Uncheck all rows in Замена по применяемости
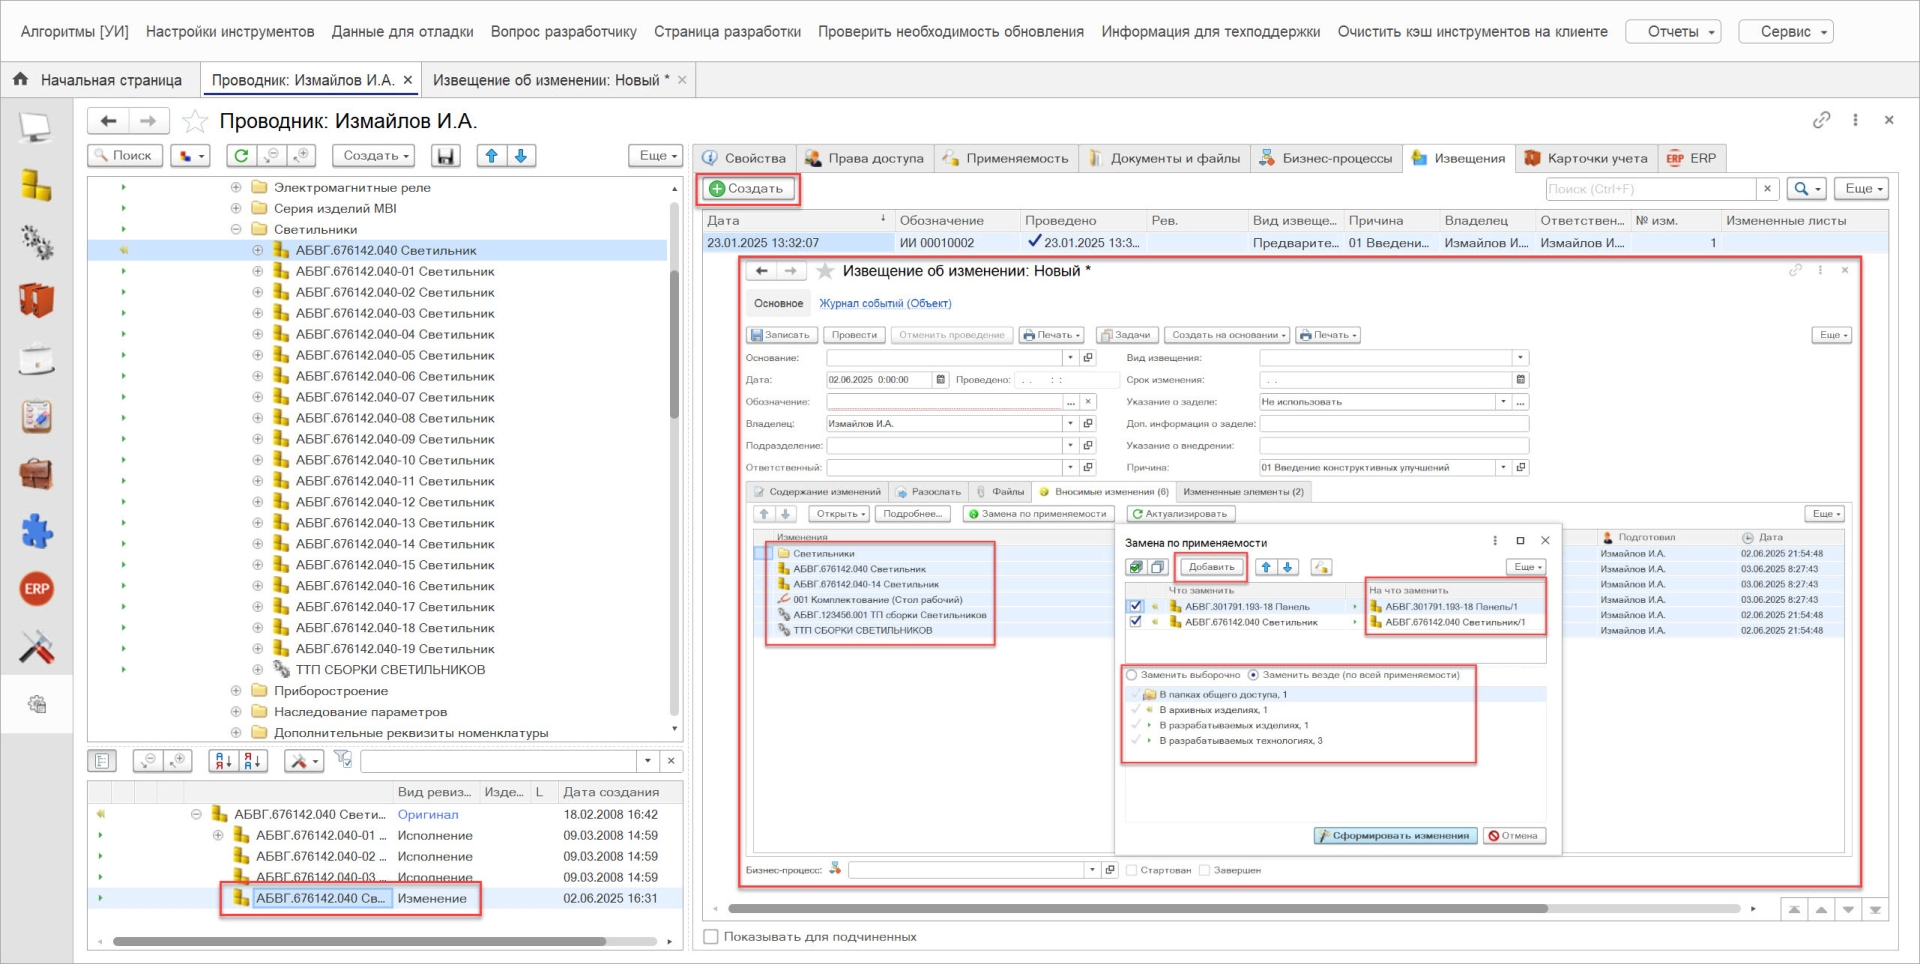 [1158, 567]
